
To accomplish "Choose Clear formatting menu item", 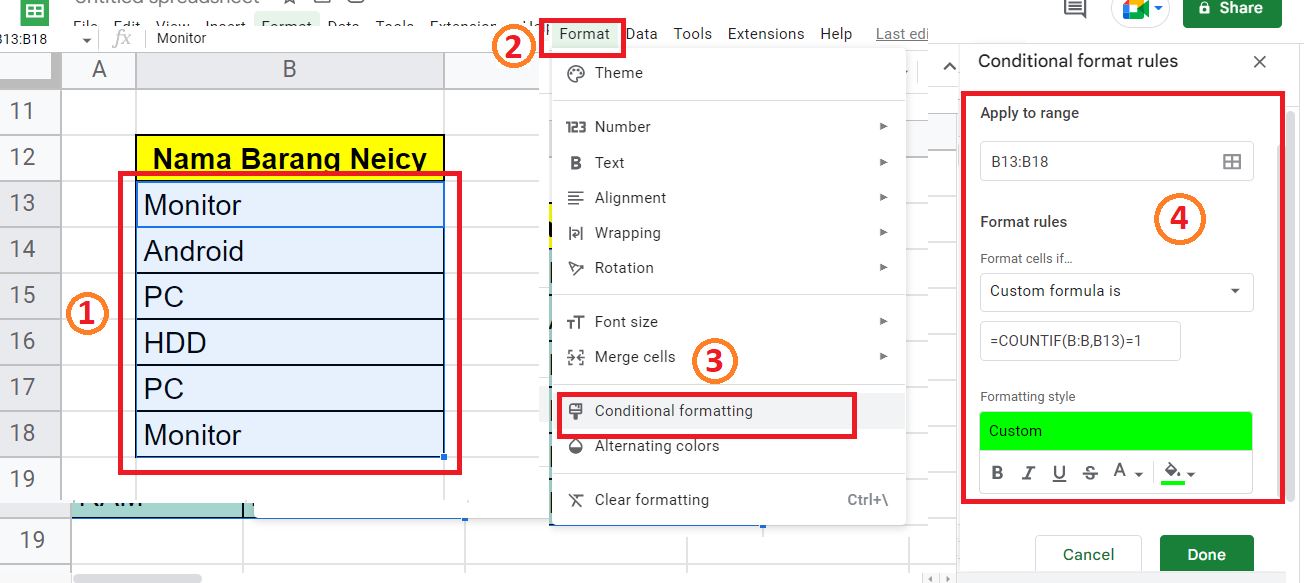I will pyautogui.click(x=729, y=500).
